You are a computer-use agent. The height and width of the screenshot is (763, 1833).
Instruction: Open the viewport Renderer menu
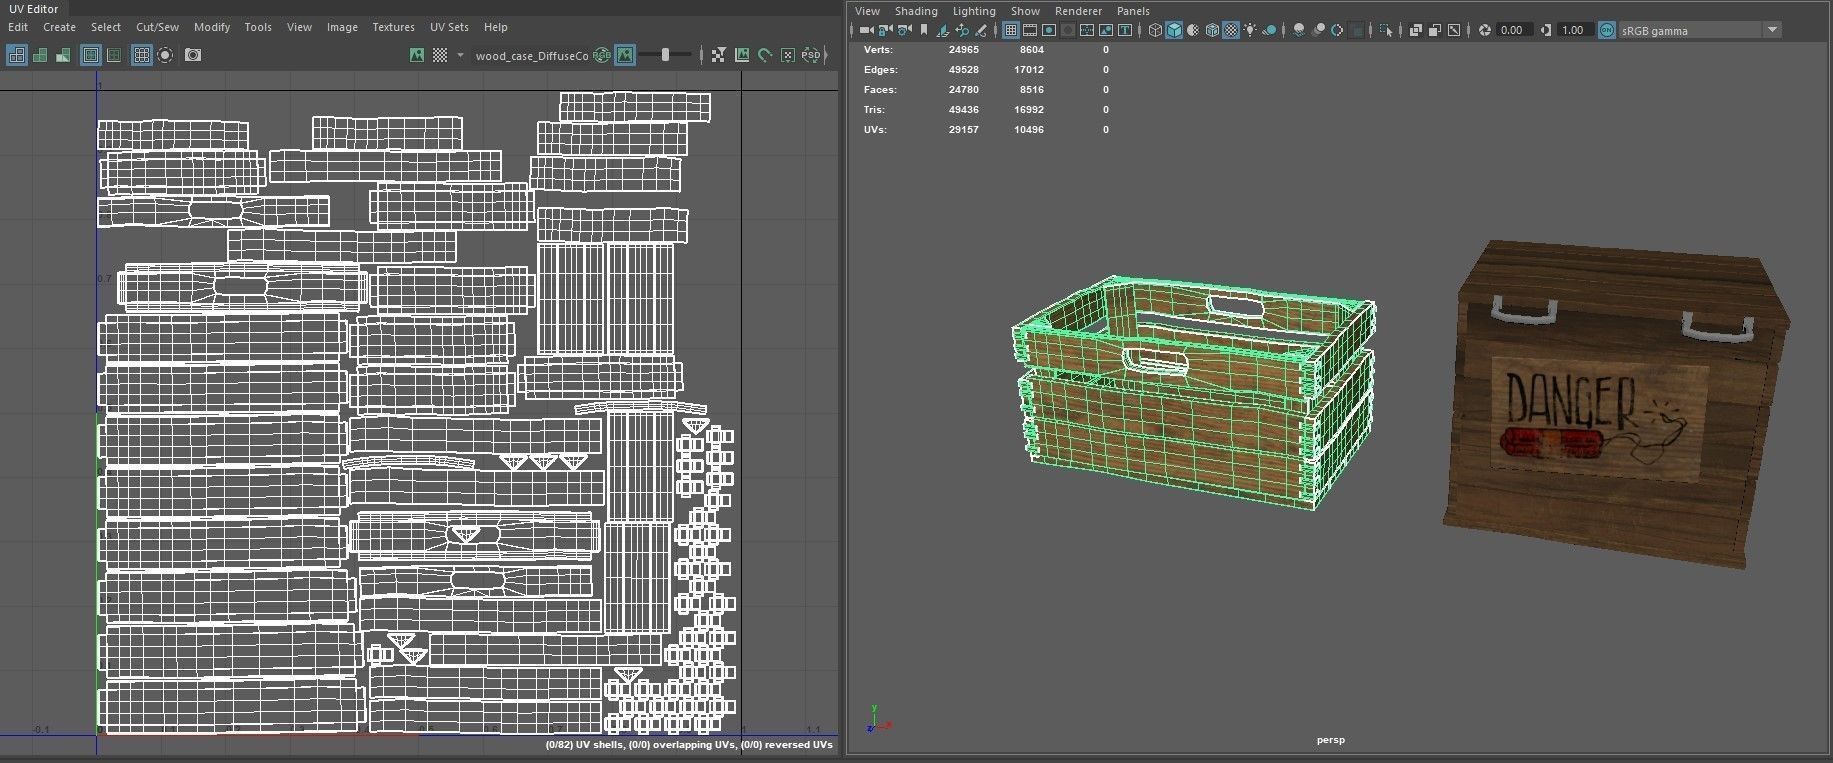[1078, 11]
